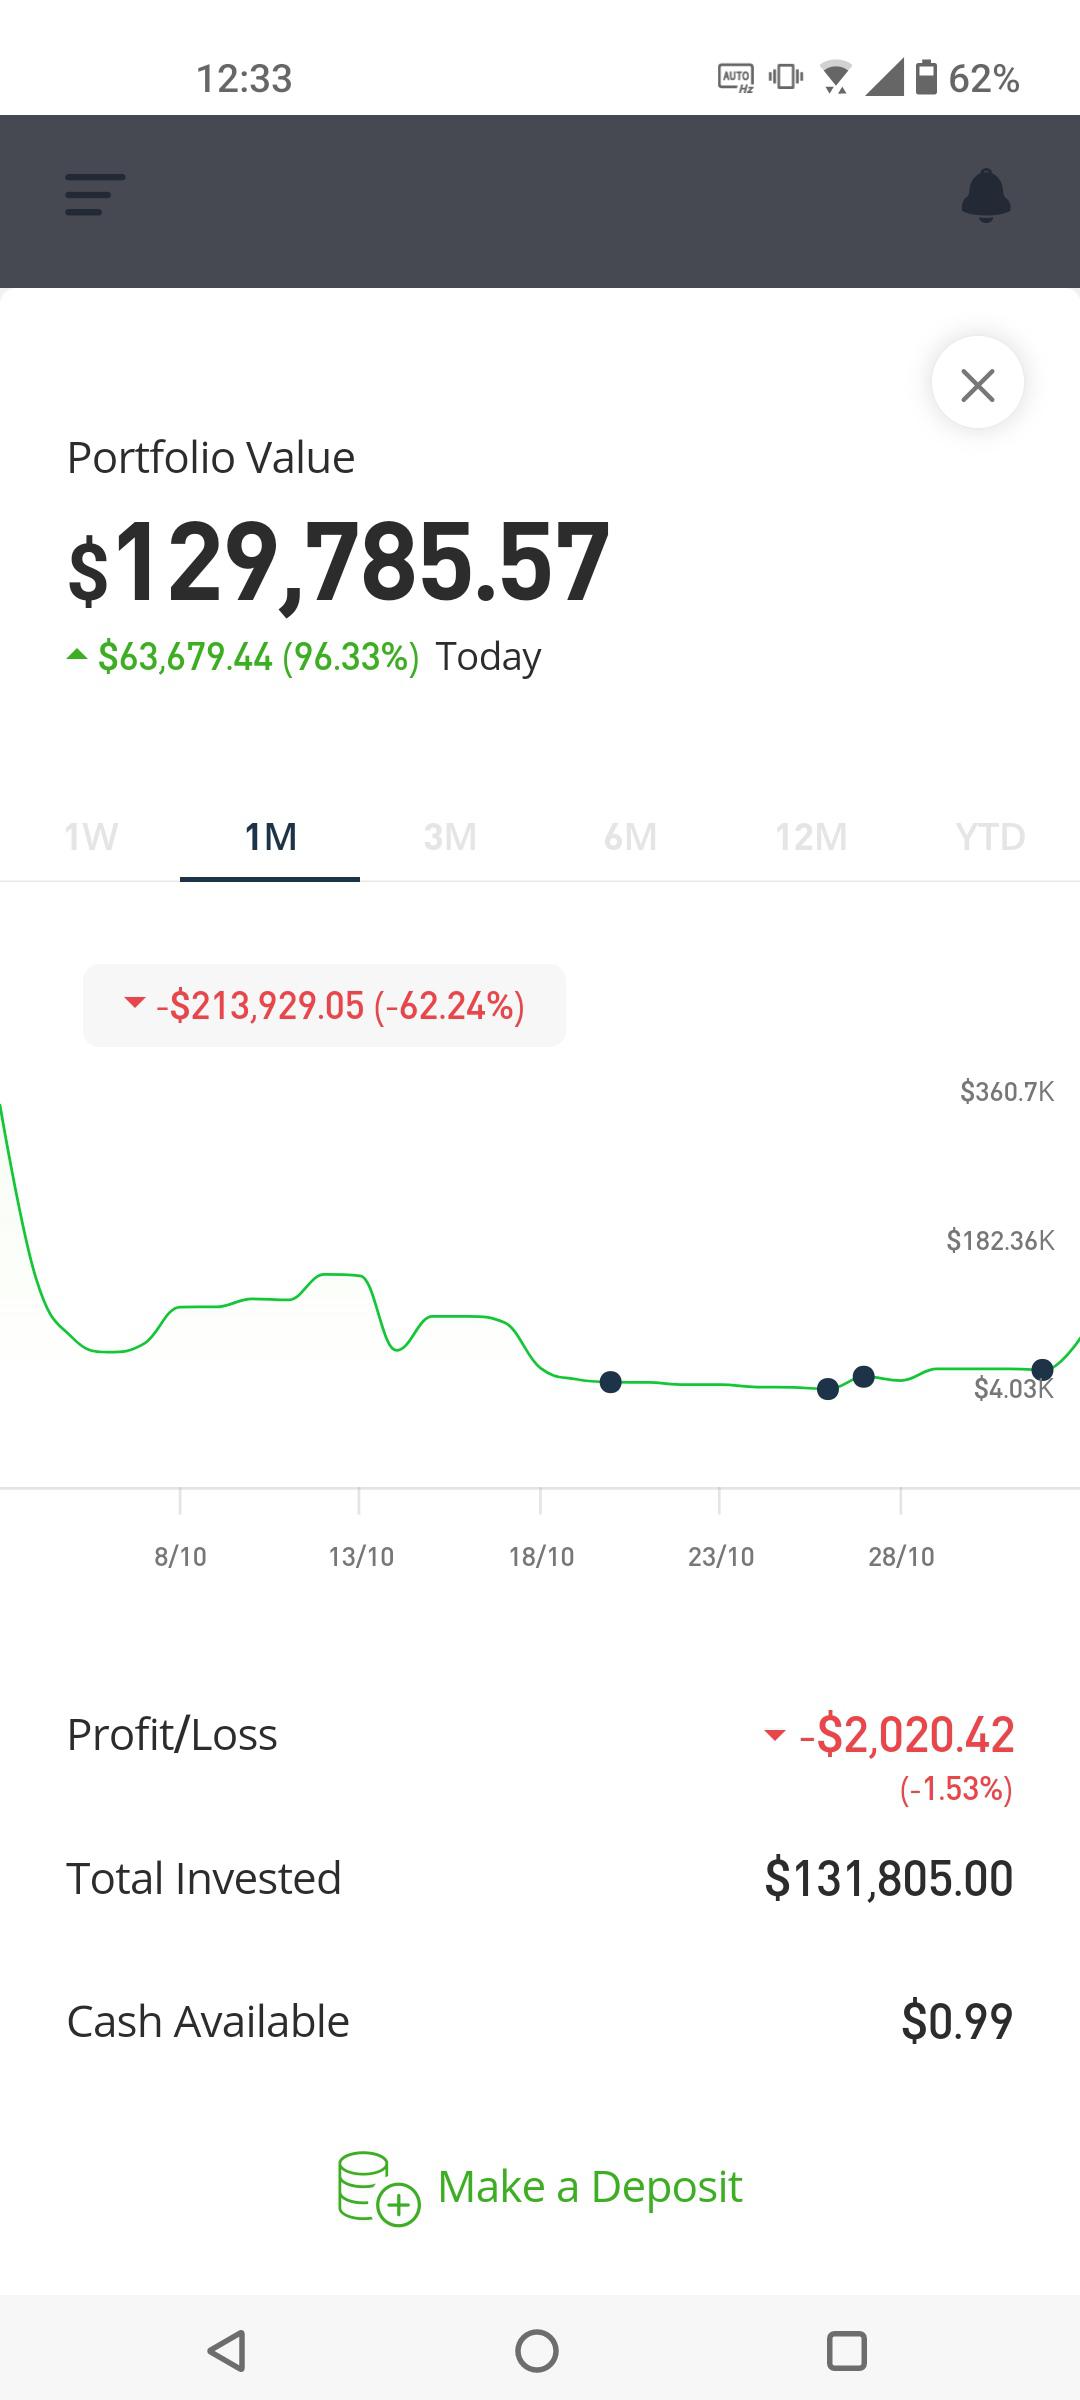This screenshot has width=1080, height=2400.
Task: Switch to the 1W time range tab
Action: (91, 836)
